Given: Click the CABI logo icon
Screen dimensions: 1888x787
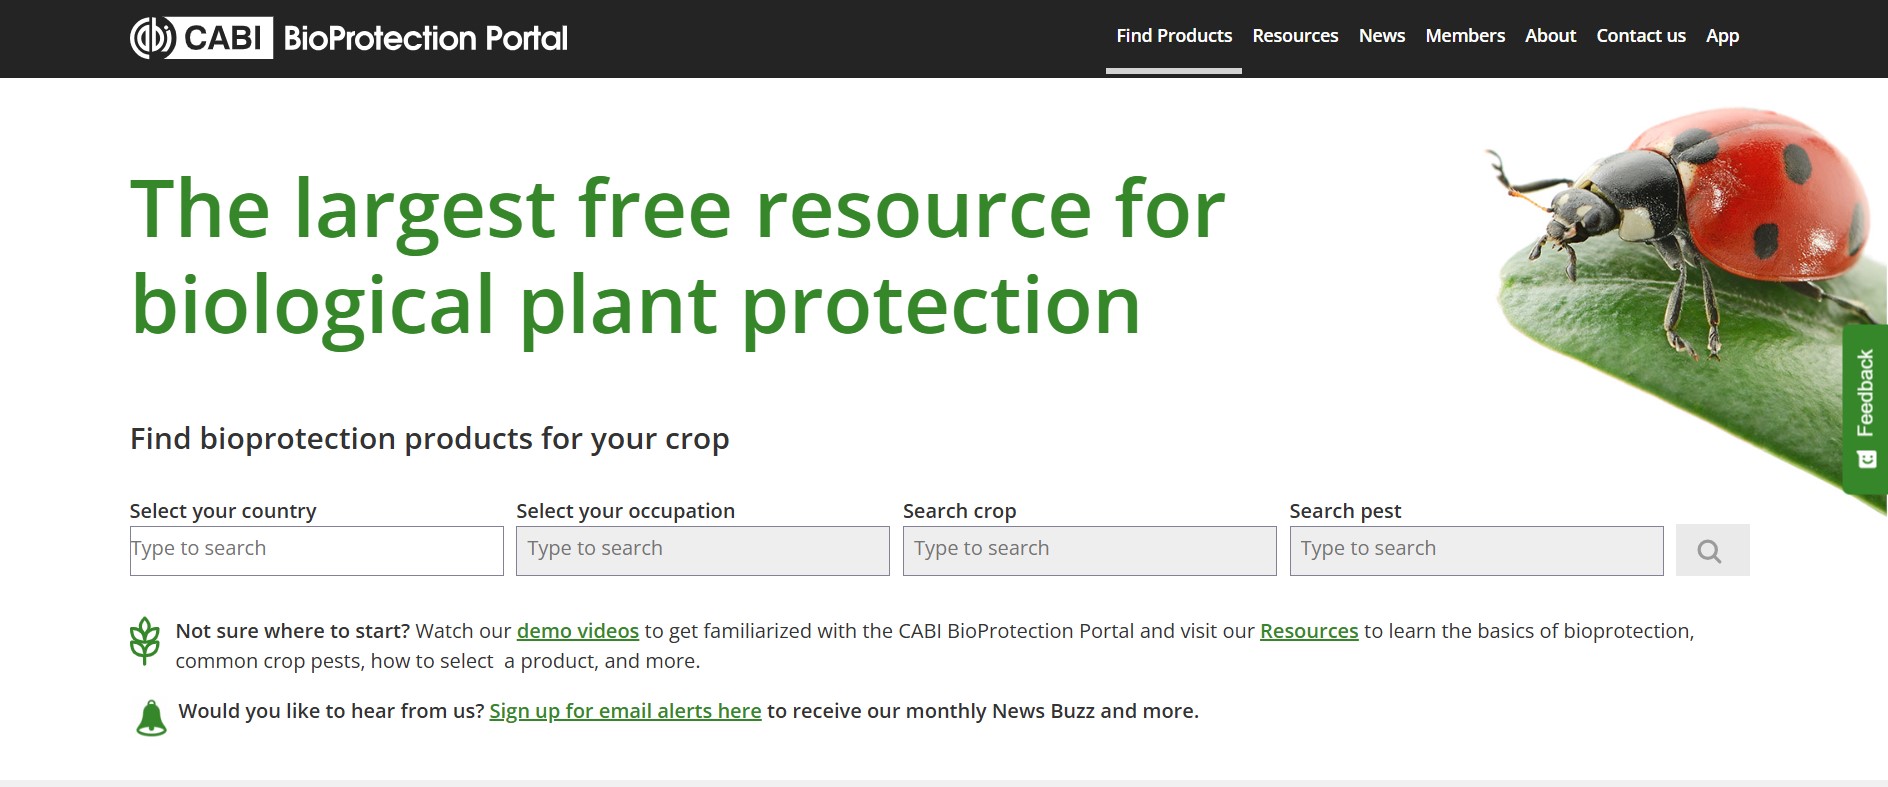Looking at the screenshot, I should coord(201,38).
